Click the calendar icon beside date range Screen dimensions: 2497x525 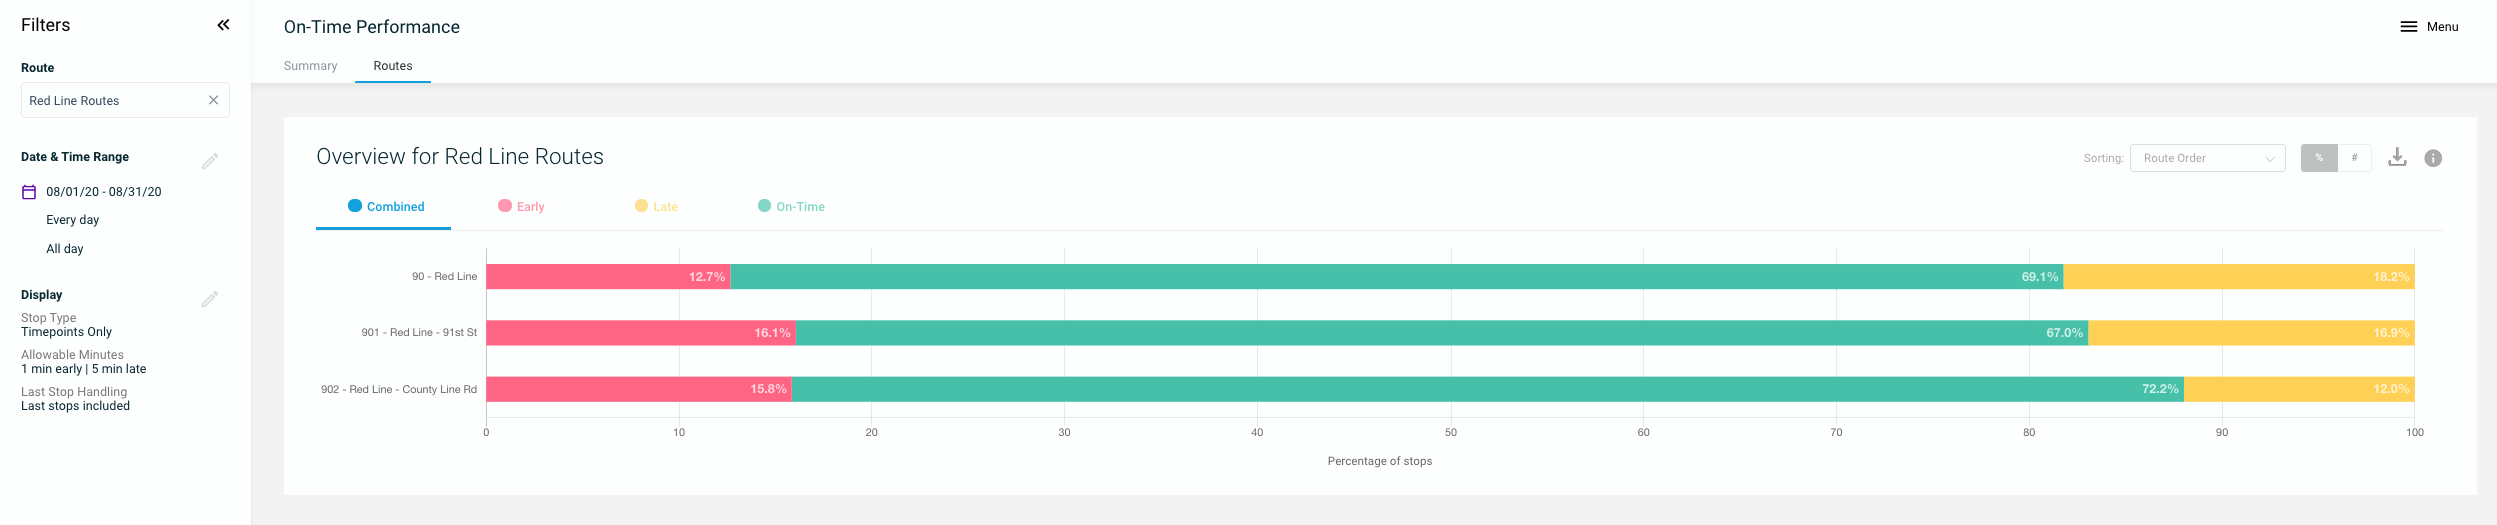click(x=29, y=192)
